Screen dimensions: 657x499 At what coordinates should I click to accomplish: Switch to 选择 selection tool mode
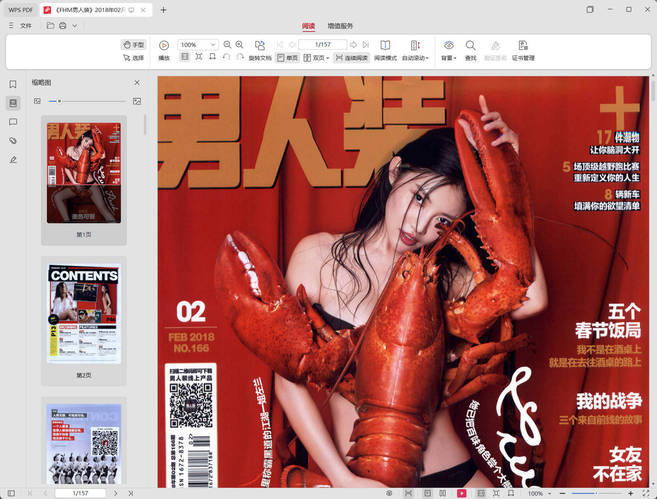[133, 58]
